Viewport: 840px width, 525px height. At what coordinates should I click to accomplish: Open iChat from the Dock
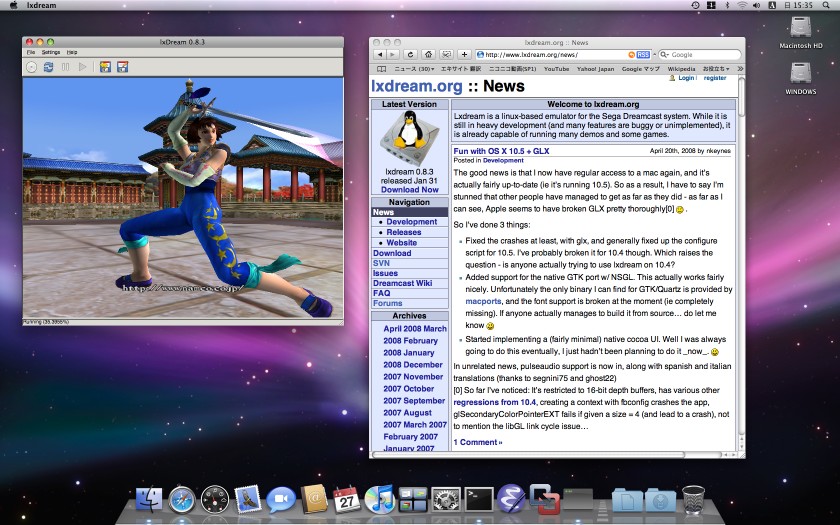281,499
